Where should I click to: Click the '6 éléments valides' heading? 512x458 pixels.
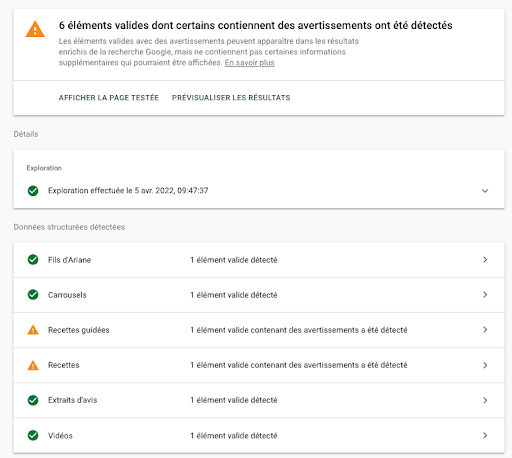click(256, 25)
